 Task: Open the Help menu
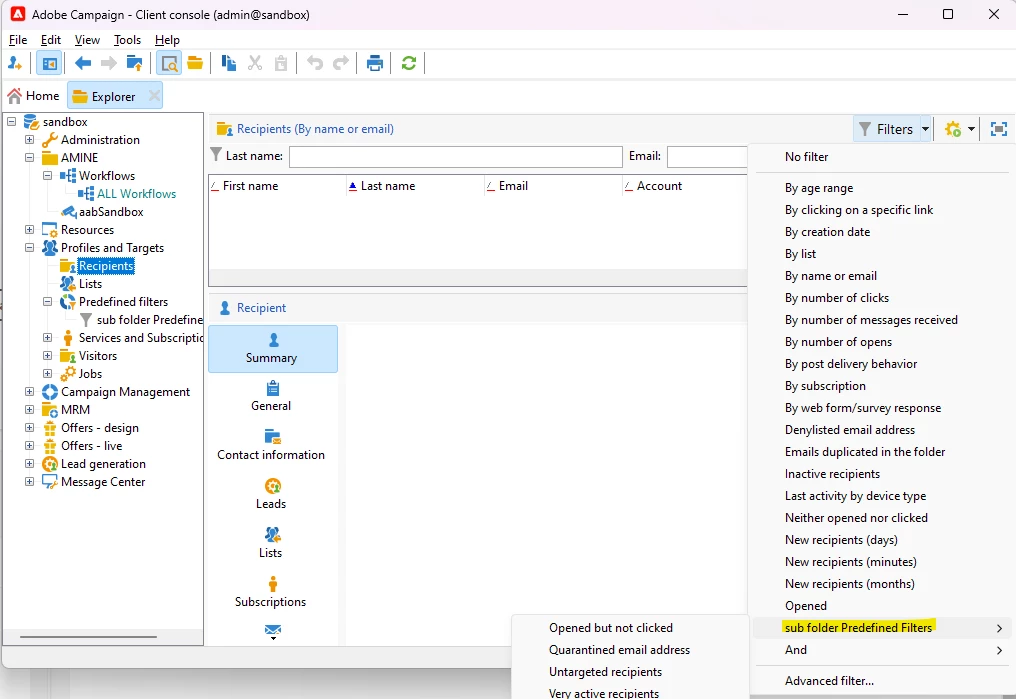(x=167, y=40)
